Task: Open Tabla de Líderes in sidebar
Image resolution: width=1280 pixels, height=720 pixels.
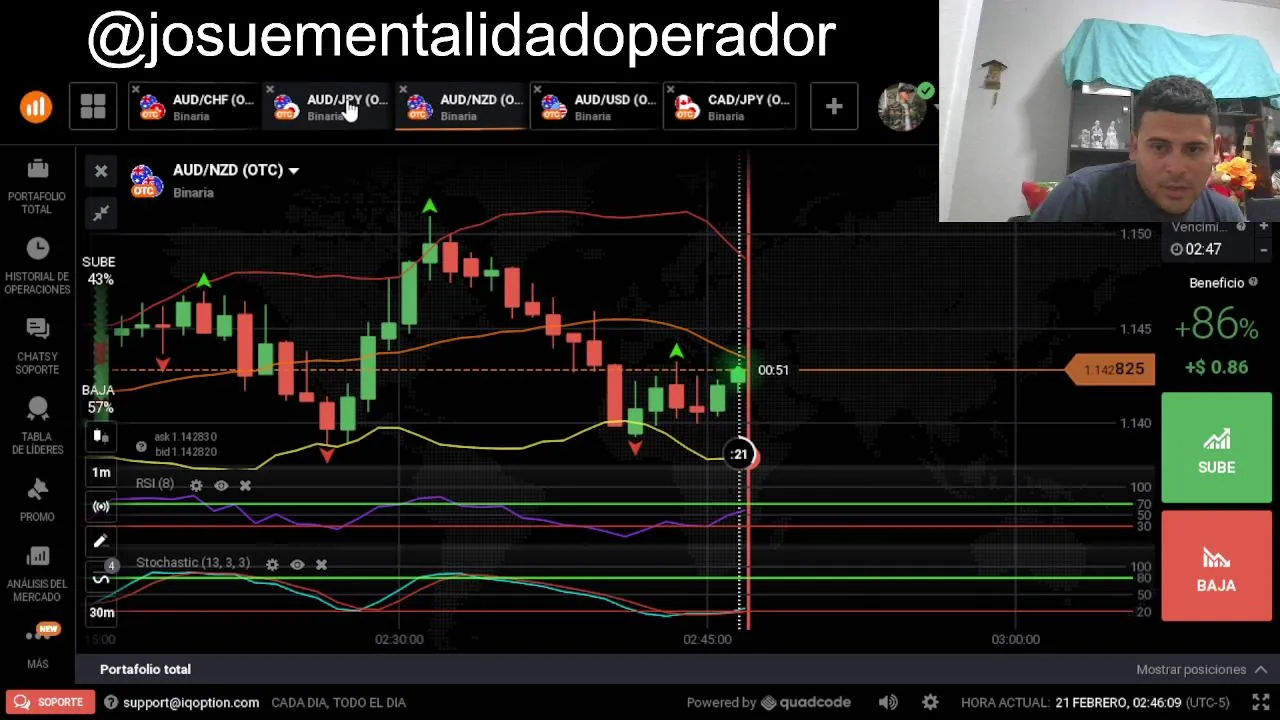Action: (37, 427)
